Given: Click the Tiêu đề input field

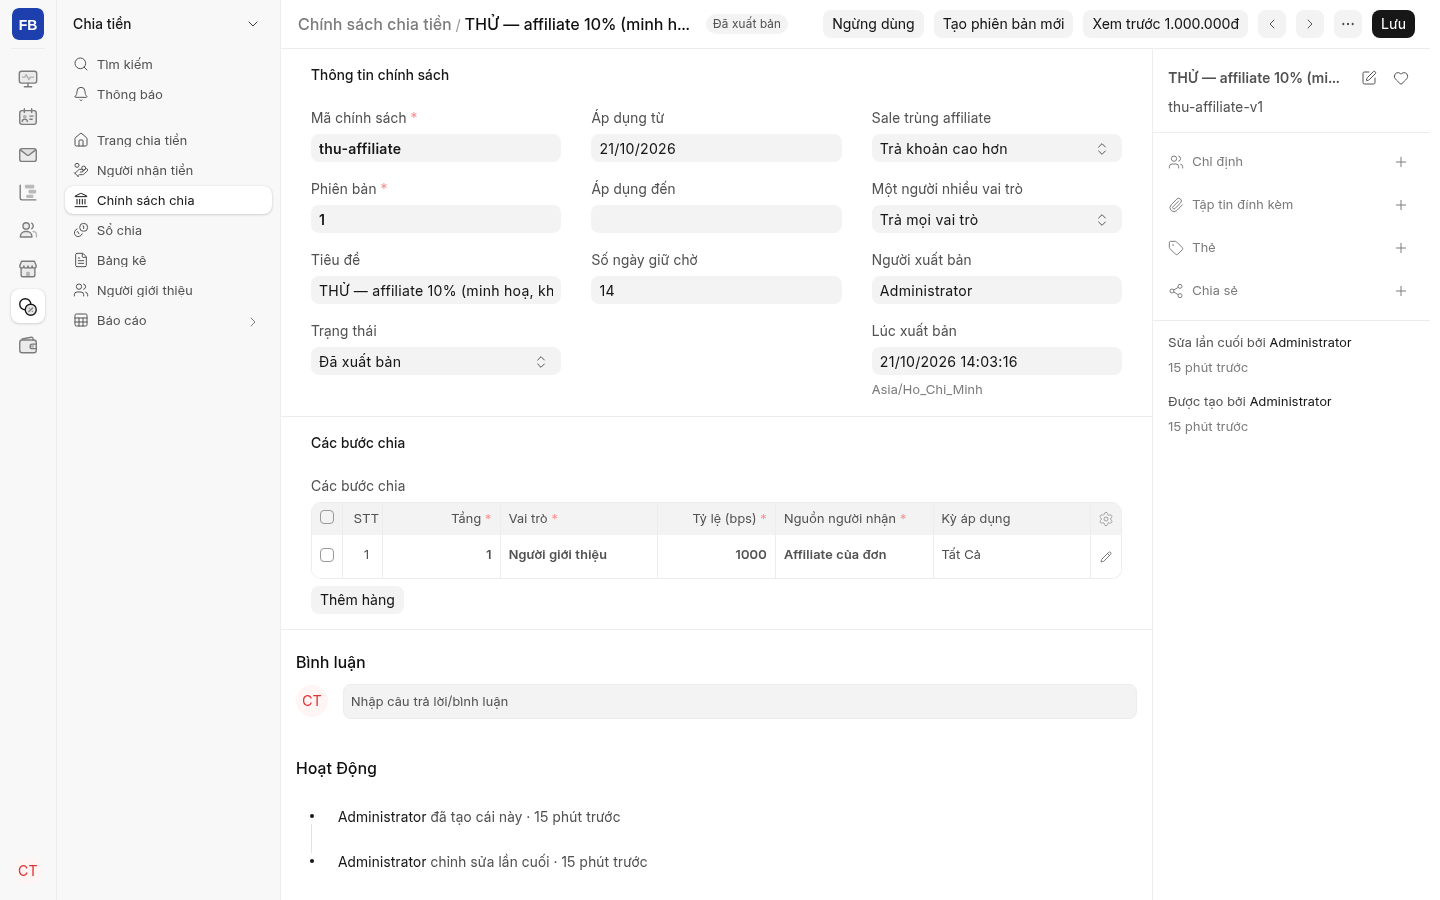Looking at the screenshot, I should (x=436, y=291).
